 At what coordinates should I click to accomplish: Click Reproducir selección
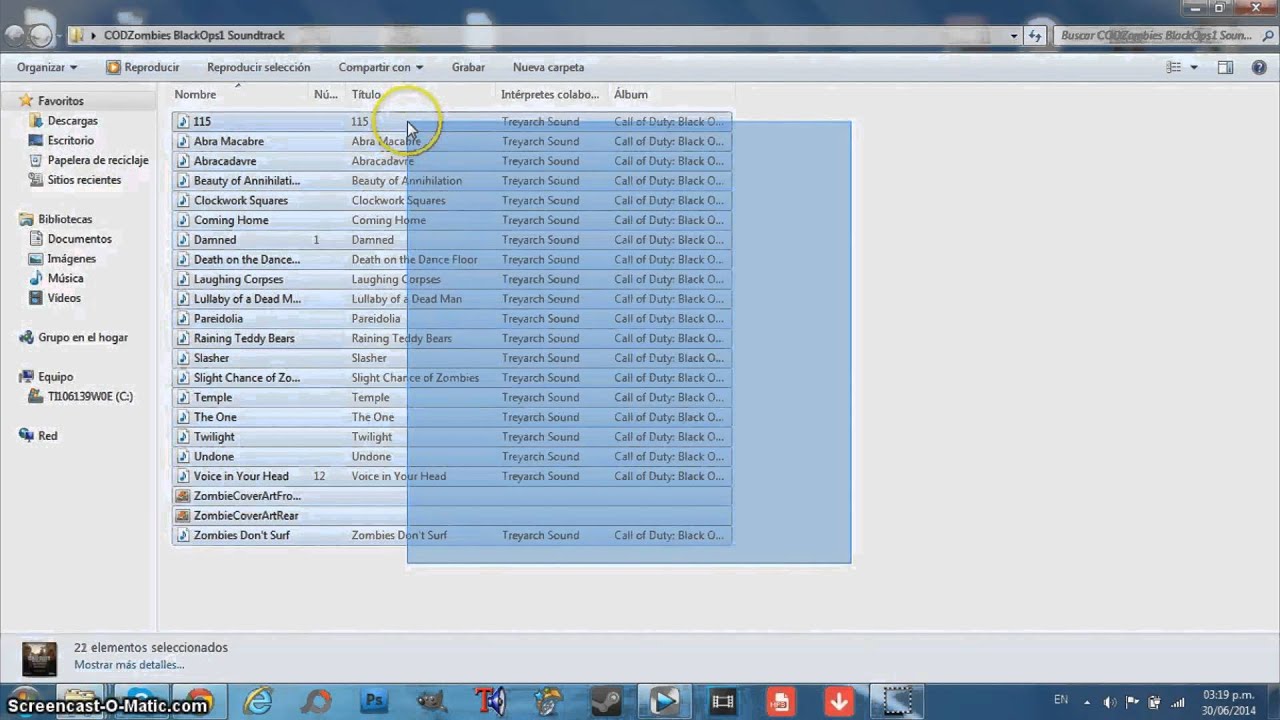tap(258, 67)
